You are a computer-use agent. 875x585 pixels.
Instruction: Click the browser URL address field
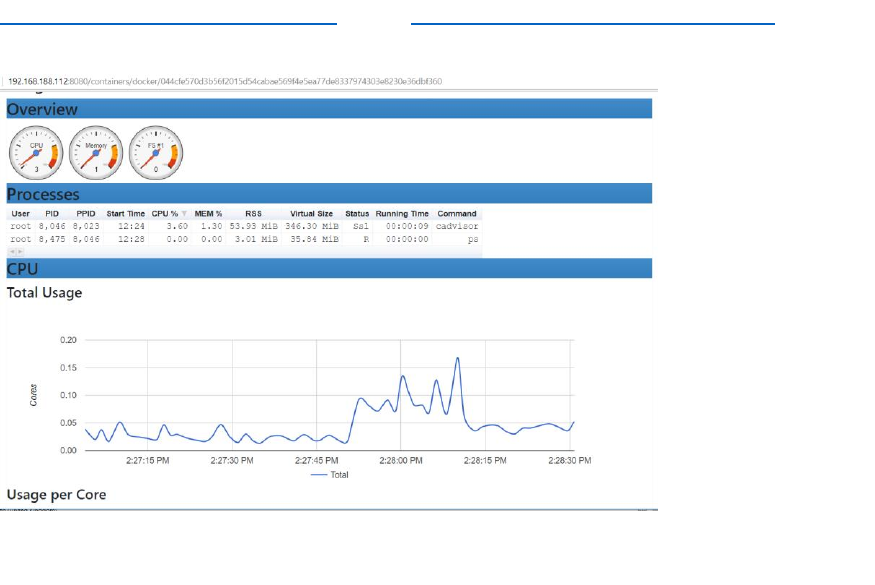tap(329, 81)
